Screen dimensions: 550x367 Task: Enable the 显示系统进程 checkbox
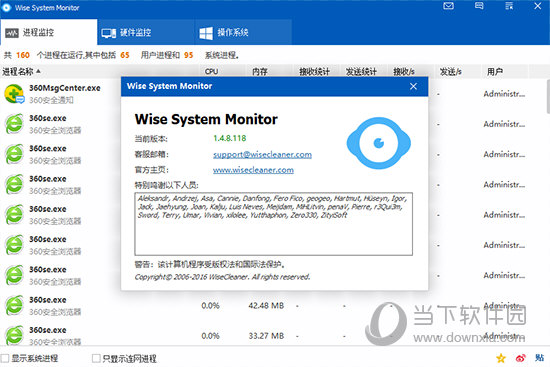(x=5, y=358)
